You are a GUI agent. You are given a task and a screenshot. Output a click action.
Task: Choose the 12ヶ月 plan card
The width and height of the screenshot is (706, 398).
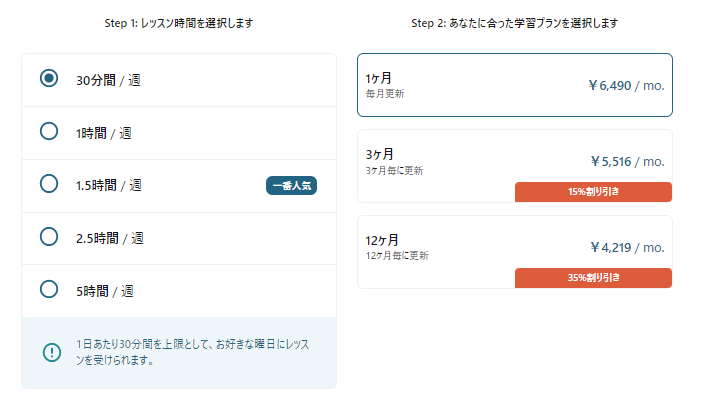pos(515,252)
